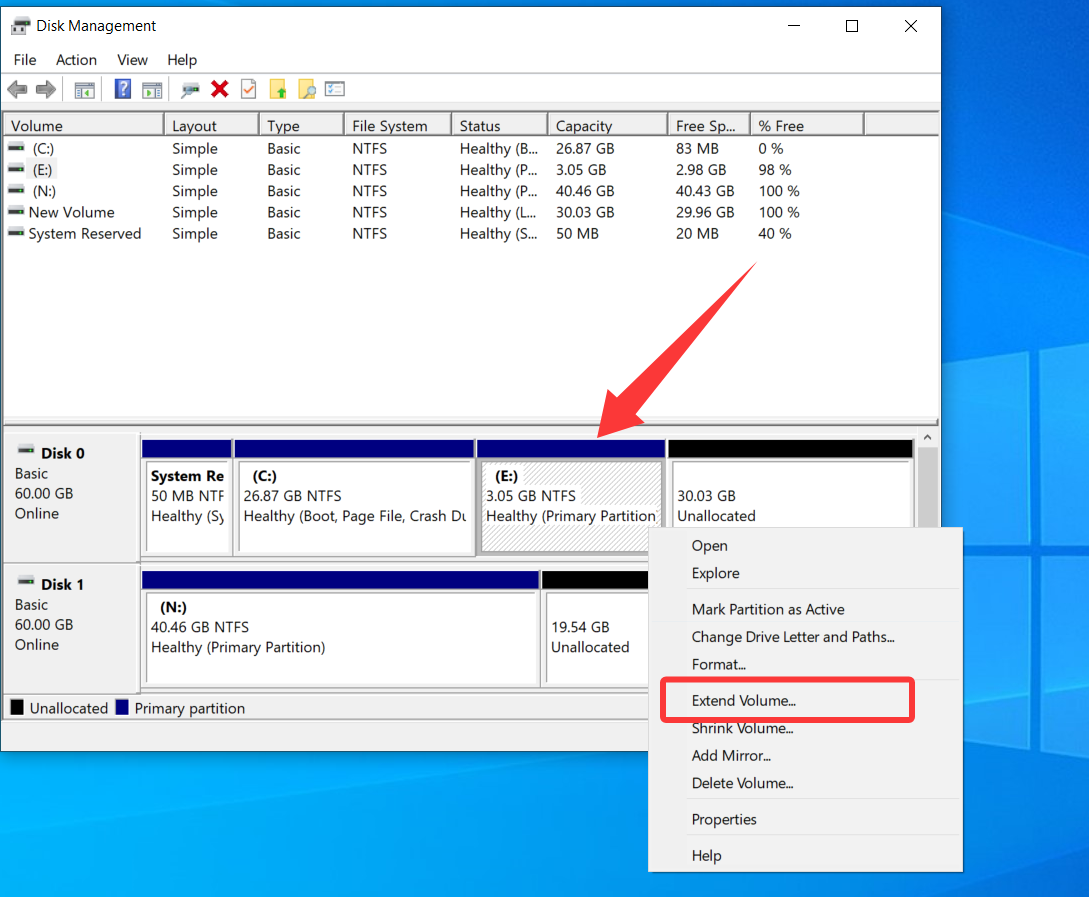Choose Explore from the context menu
Screen dimensions: 1089x897
click(x=806, y=573)
